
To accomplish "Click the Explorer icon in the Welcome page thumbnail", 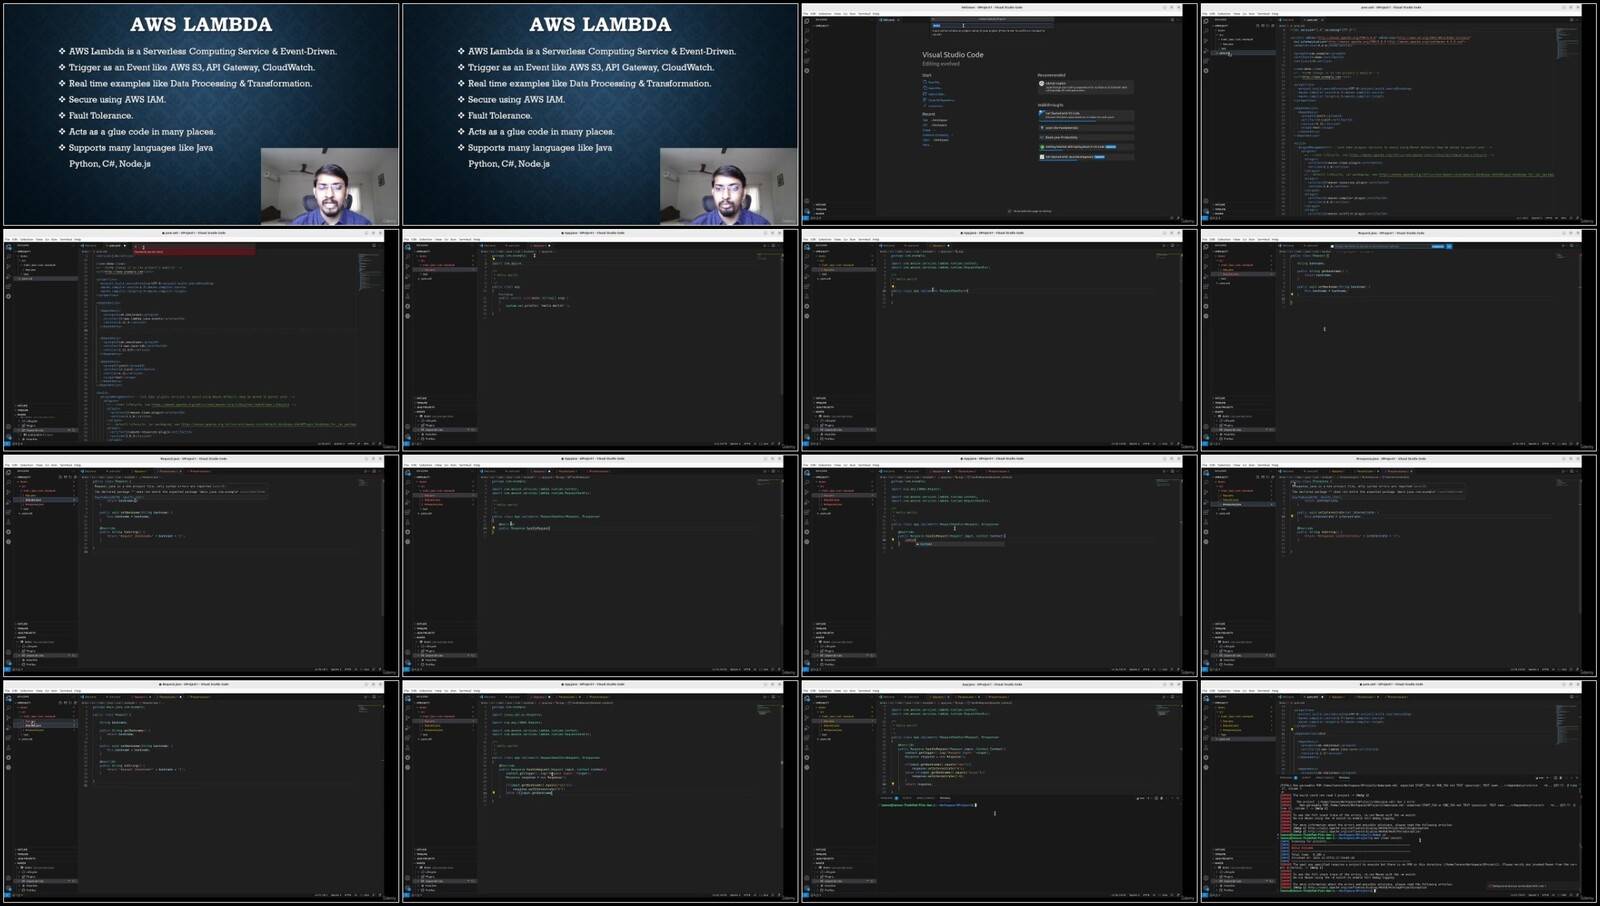I will [807, 21].
